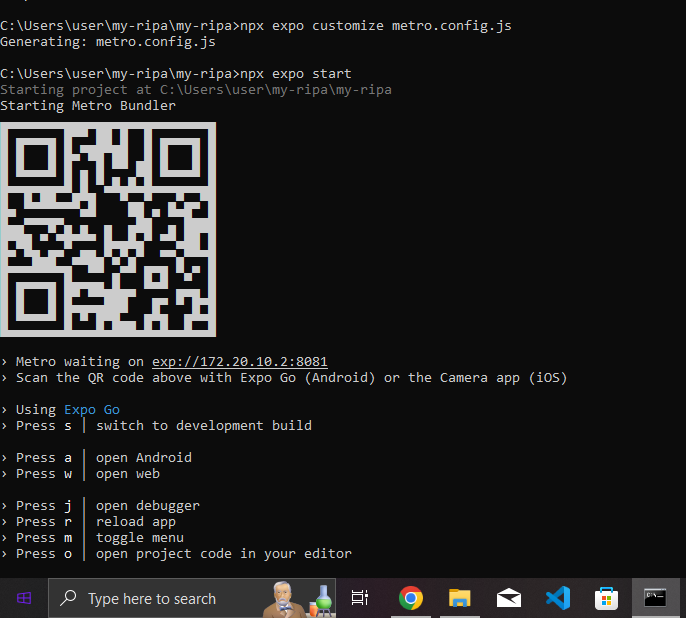Viewport: 686px width, 618px height.
Task: Launch Google Chrome from the taskbar
Action: tap(410, 598)
